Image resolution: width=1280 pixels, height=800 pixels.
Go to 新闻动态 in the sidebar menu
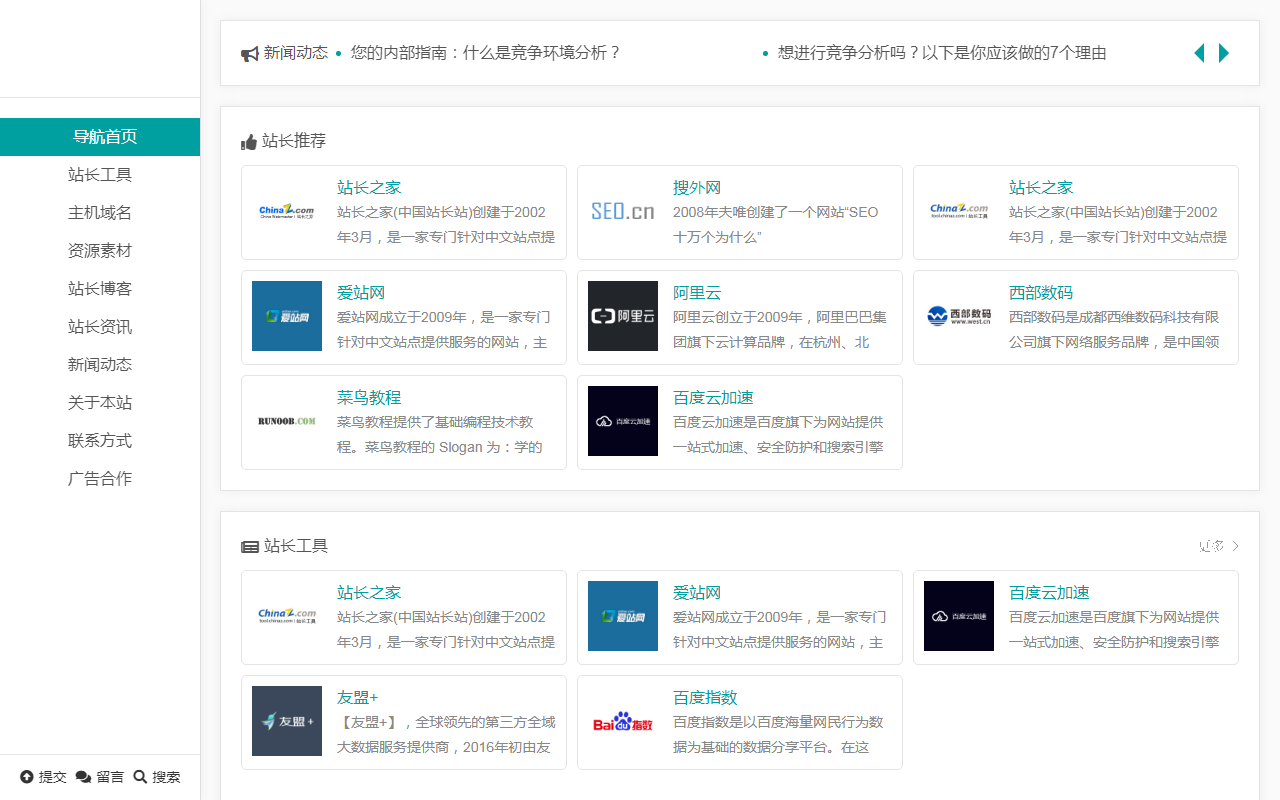point(100,365)
